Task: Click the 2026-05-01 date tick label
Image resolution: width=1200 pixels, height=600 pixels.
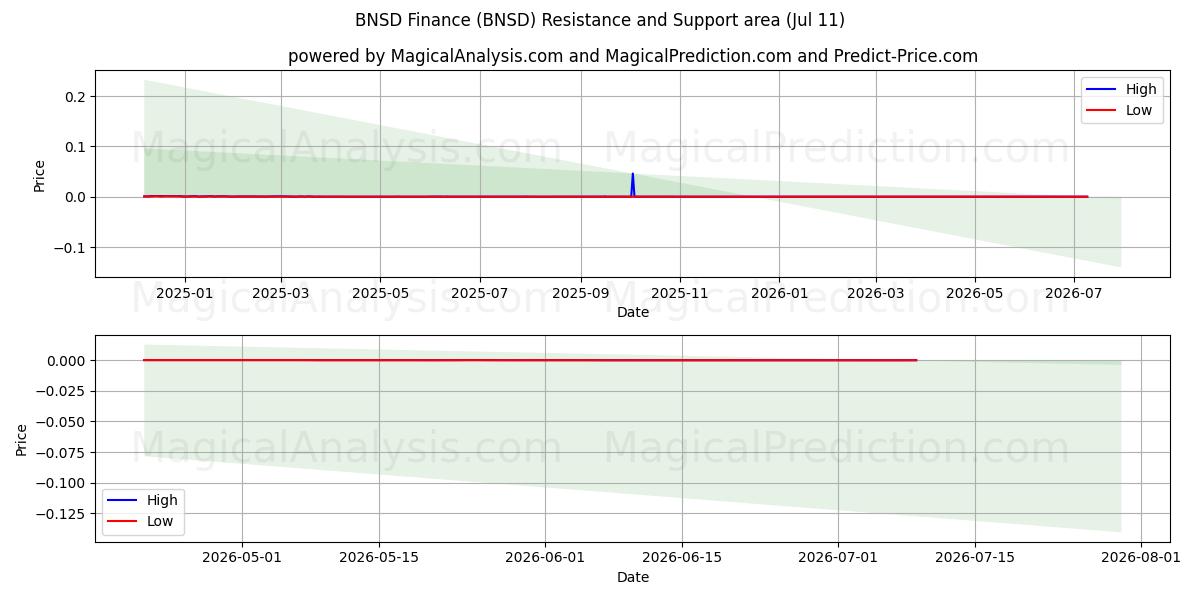Action: coord(242,558)
